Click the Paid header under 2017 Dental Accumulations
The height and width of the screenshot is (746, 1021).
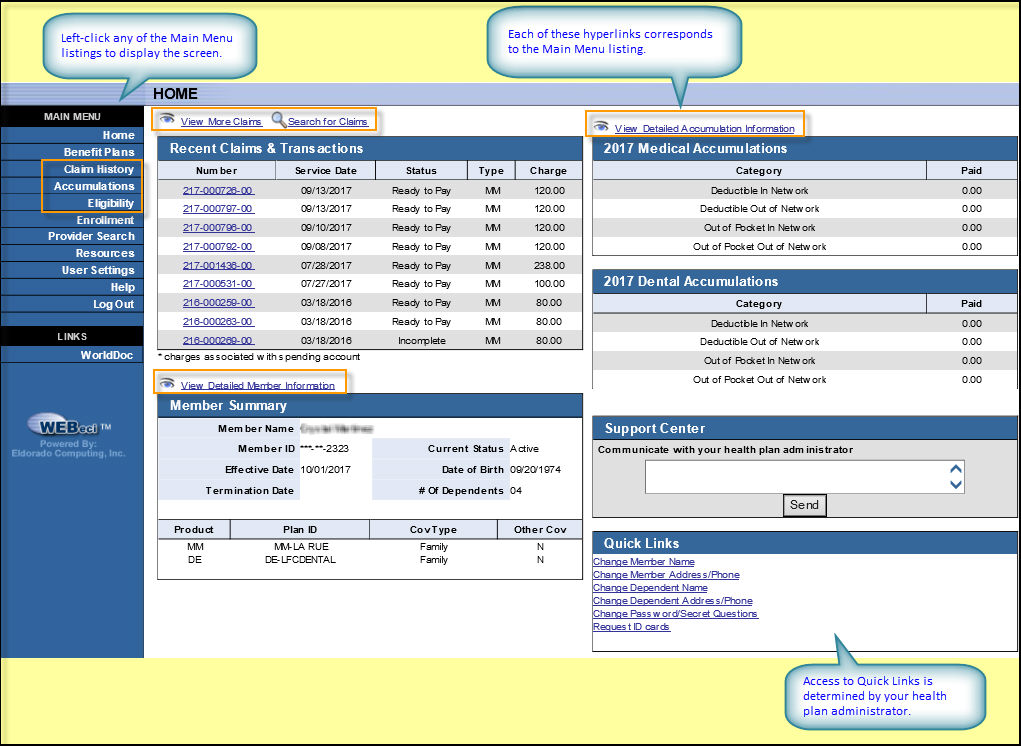click(x=972, y=303)
